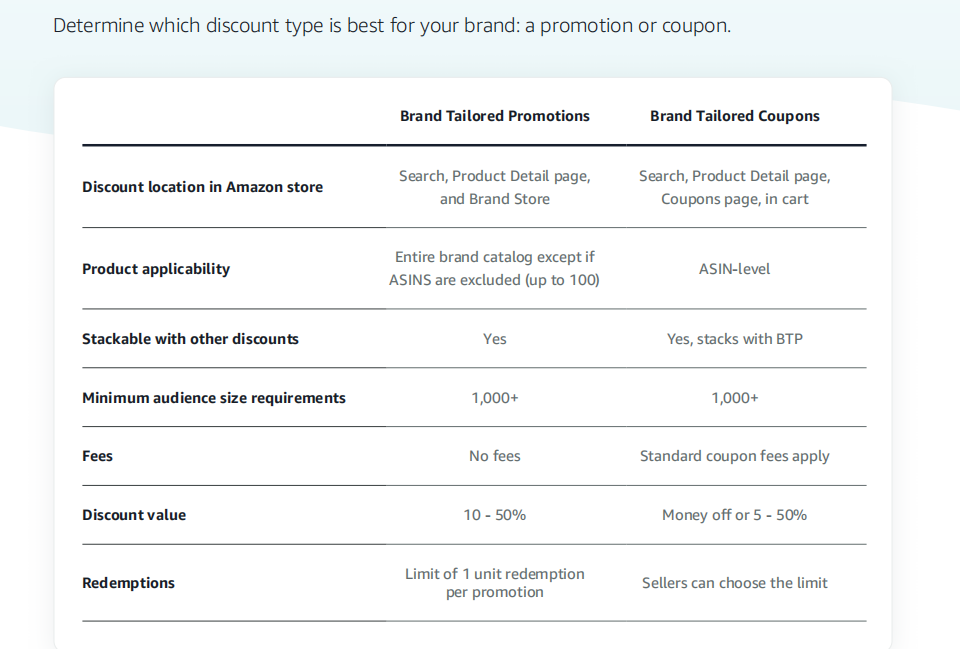Click 'Money off or 5 - 50%' cell
The width and height of the screenshot is (960, 649).
coord(735,515)
